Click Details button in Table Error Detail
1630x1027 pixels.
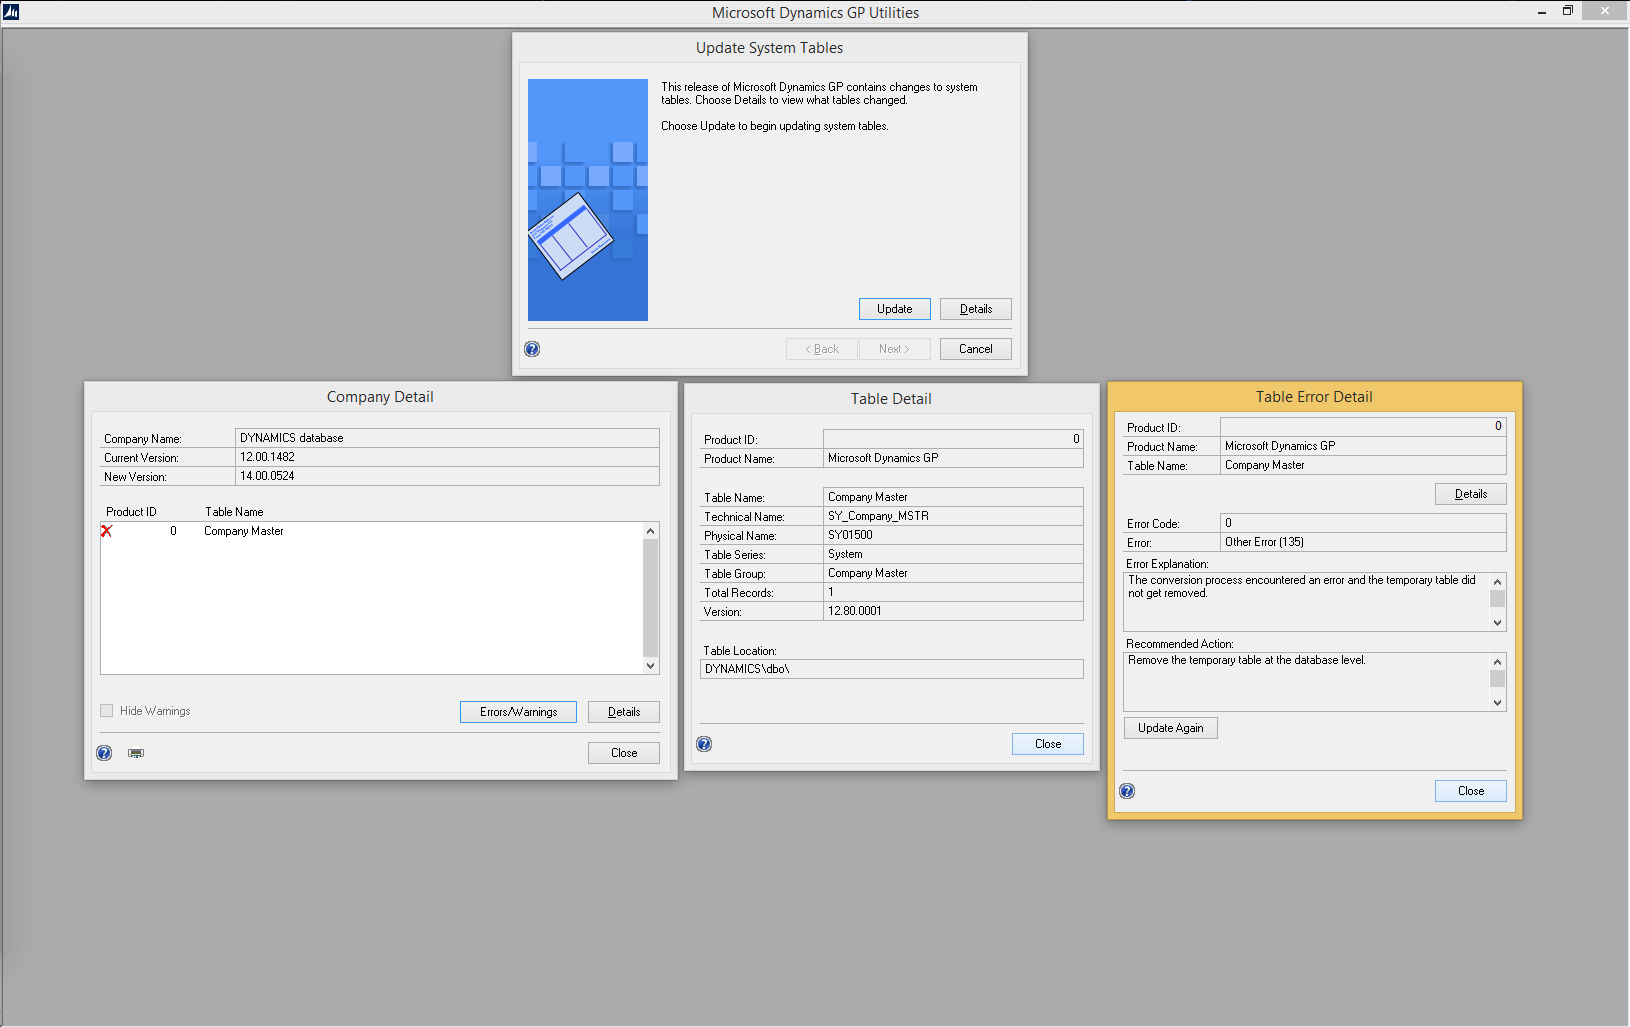coord(1470,494)
